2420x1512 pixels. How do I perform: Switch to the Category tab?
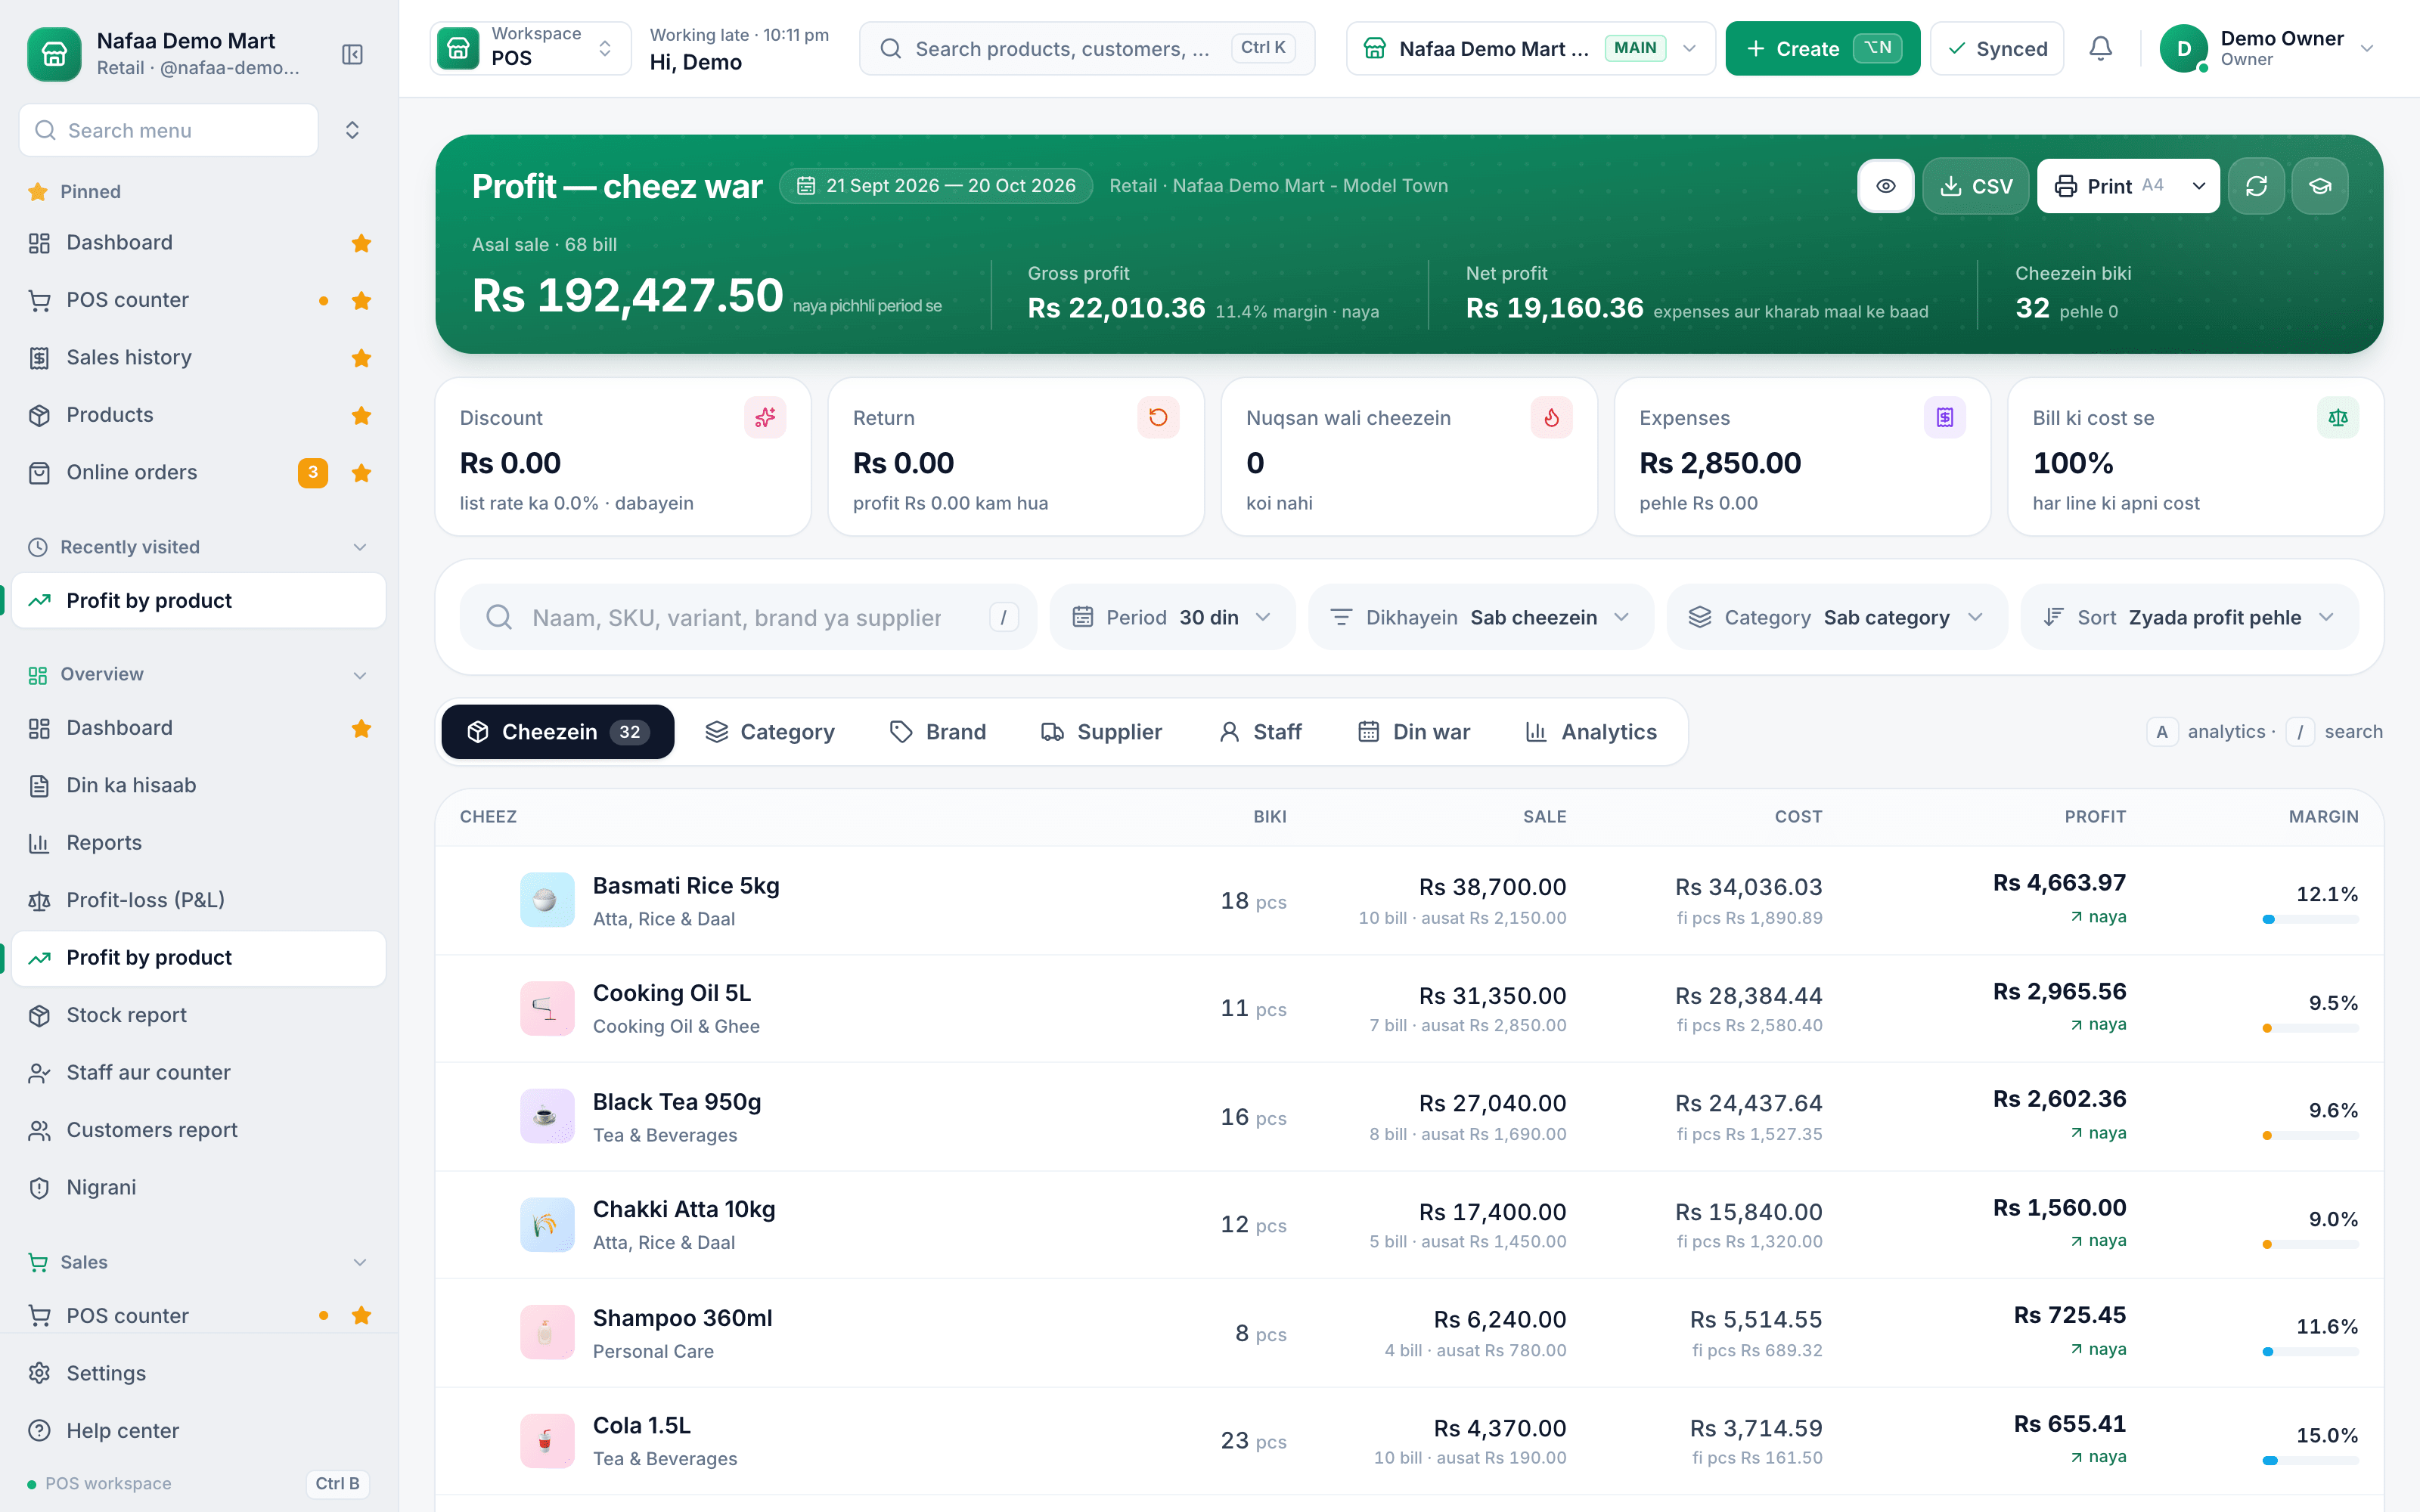770,732
